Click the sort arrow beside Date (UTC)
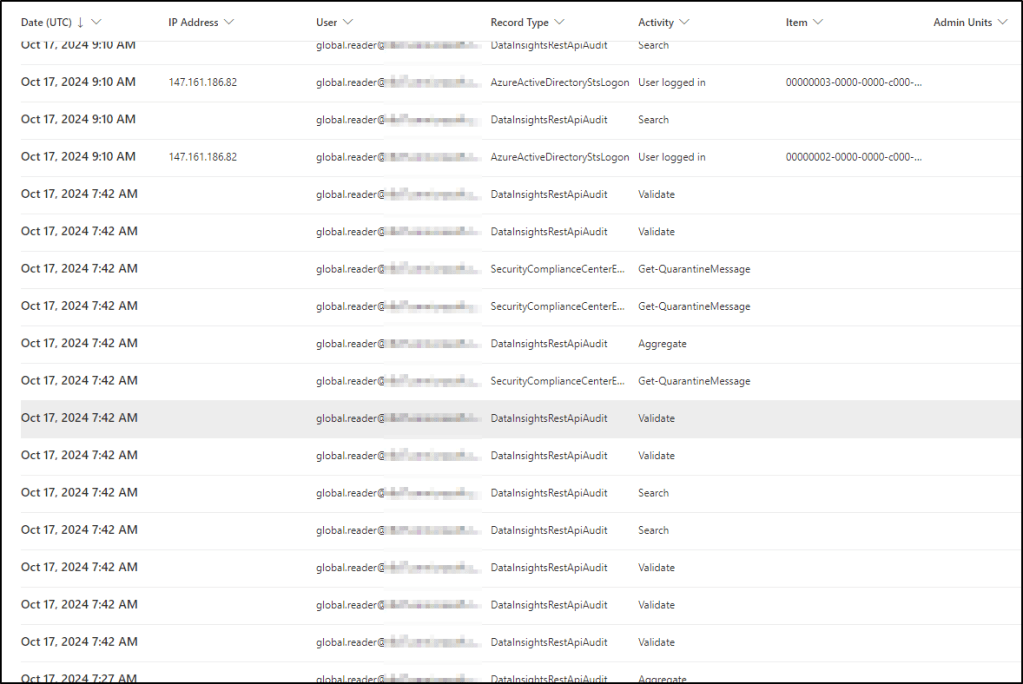The image size is (1023, 684). pyautogui.click(x=80, y=22)
